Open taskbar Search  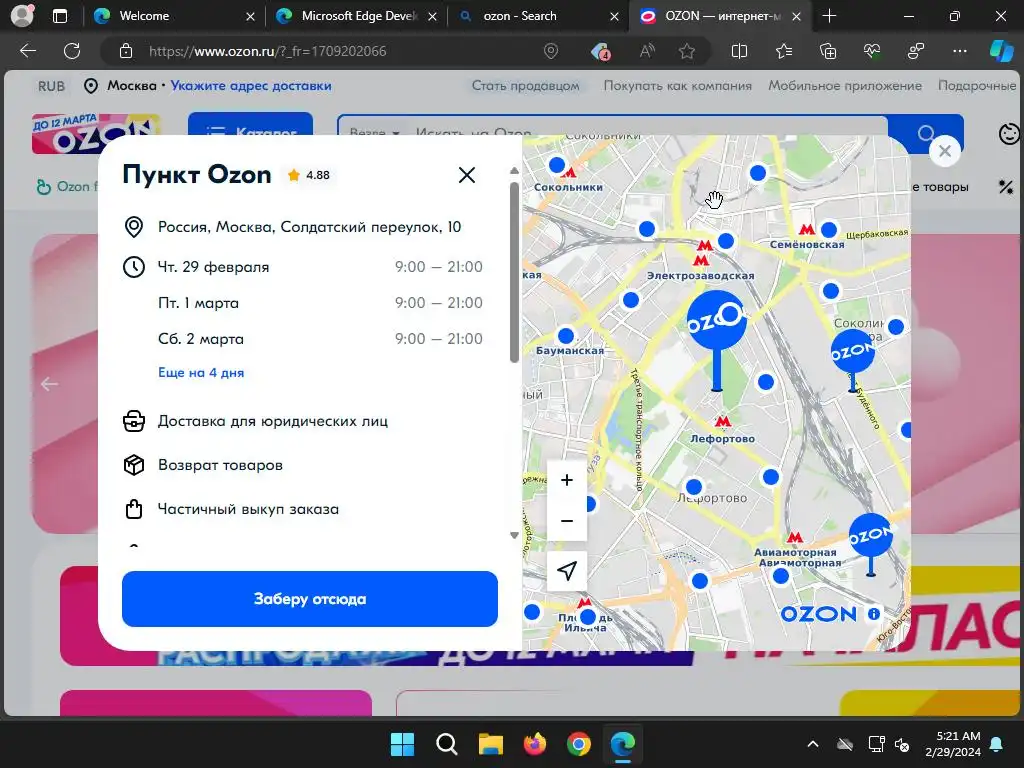tap(447, 744)
